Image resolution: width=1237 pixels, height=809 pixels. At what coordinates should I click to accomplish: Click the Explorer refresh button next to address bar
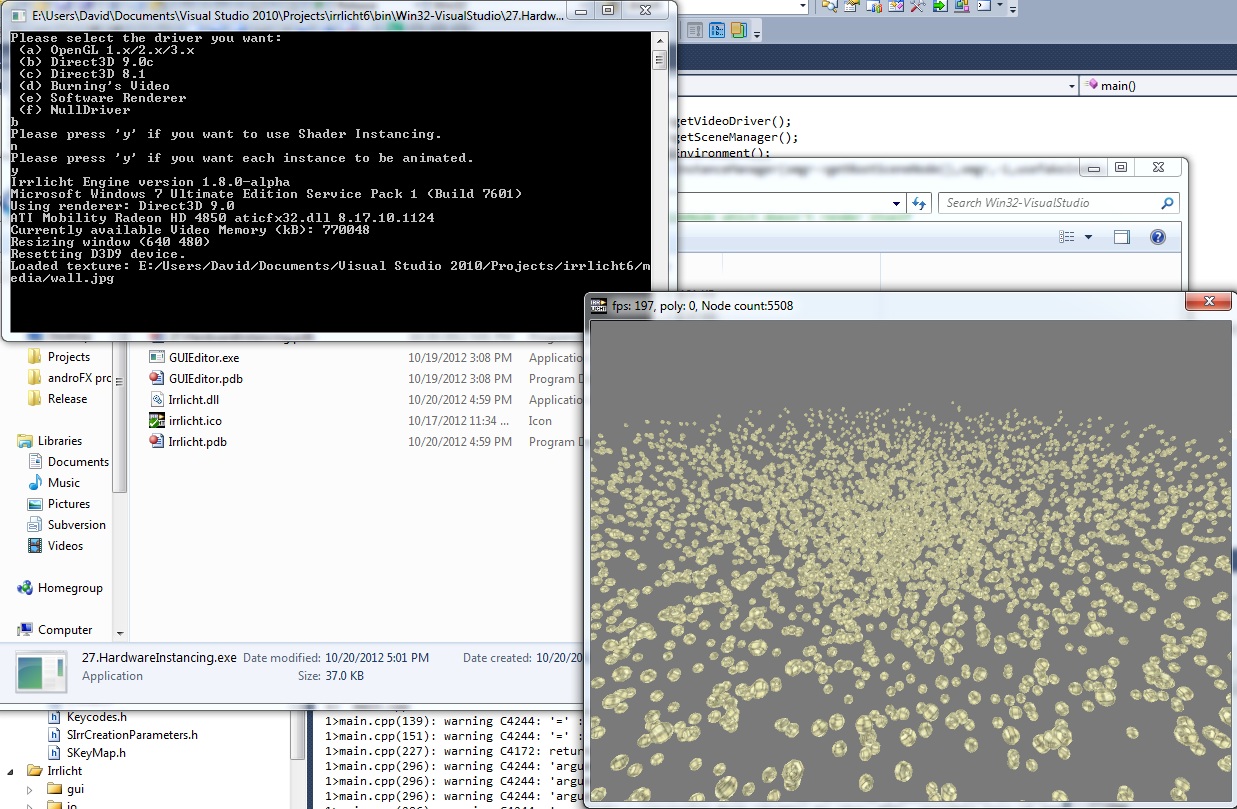[x=919, y=202]
